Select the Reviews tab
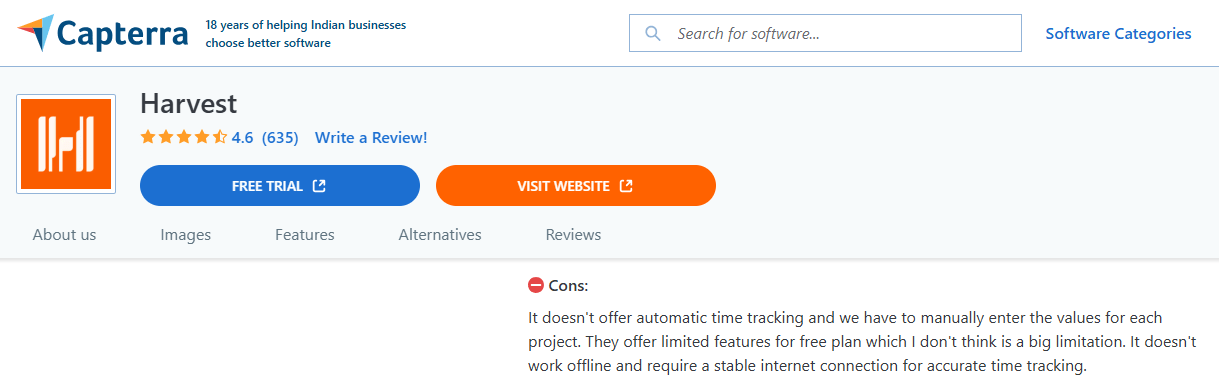Image resolution: width=1219 pixels, height=385 pixels. coord(573,235)
